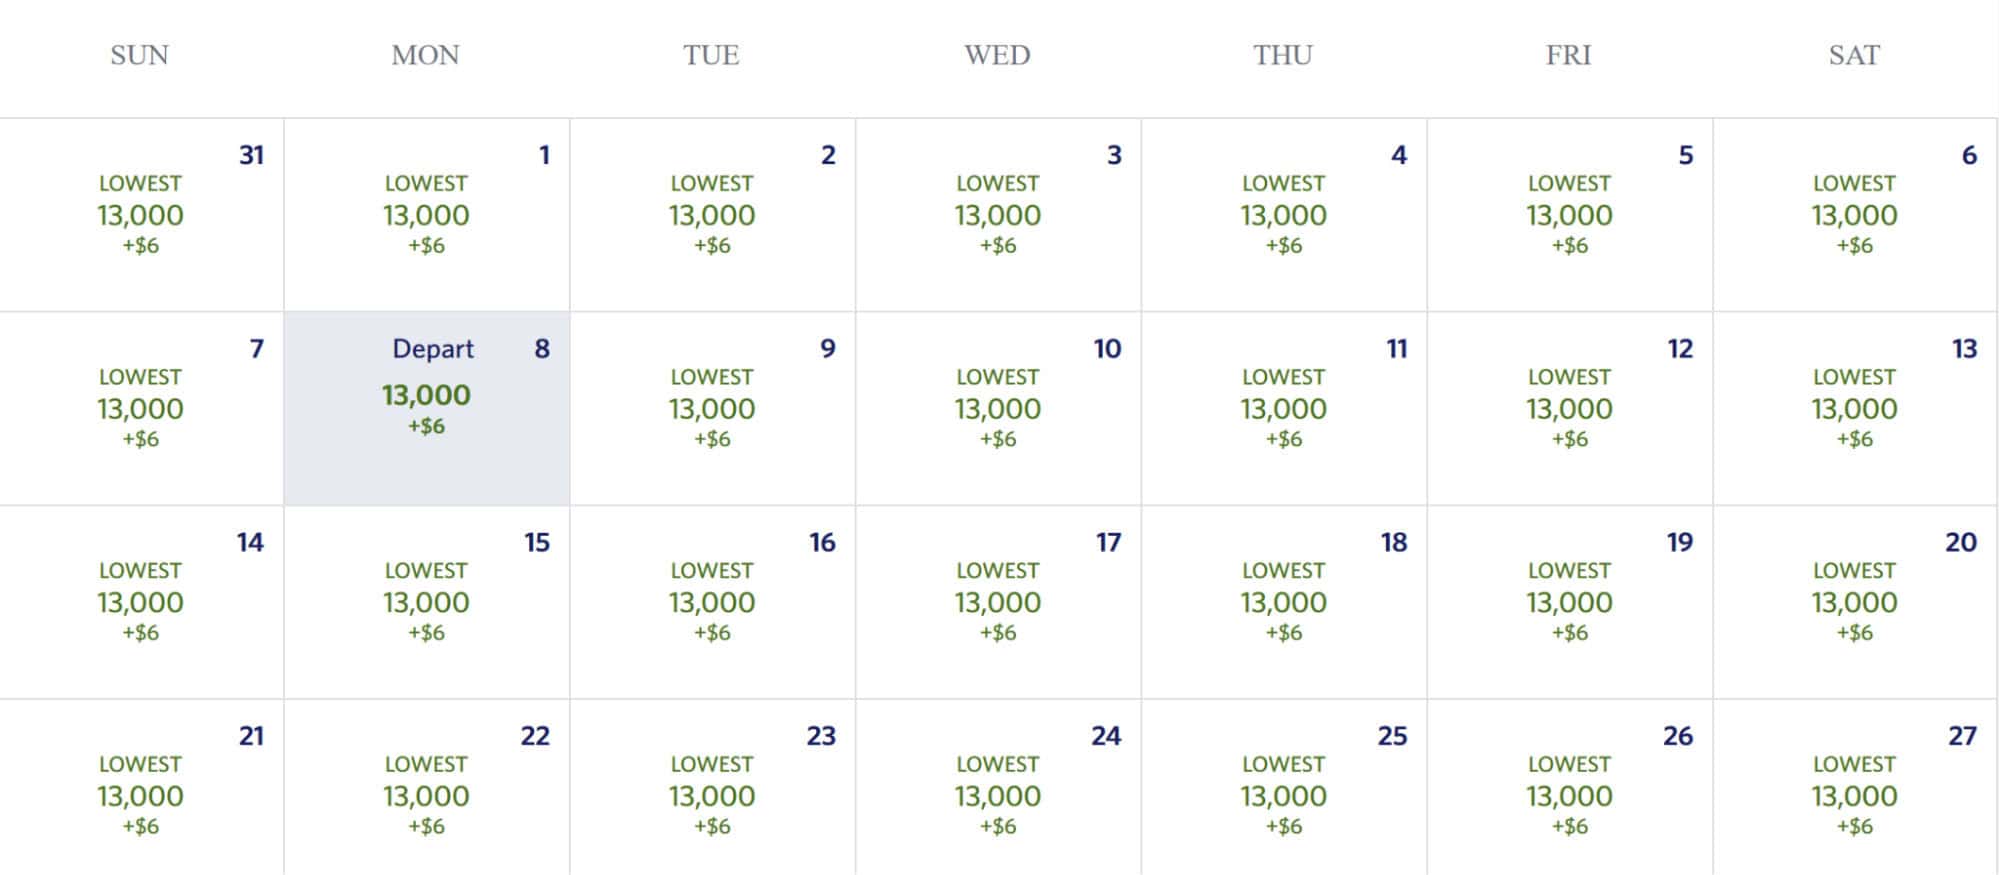Pick Saturday the 13th date
The width and height of the screenshot is (1999, 875).
(1856, 408)
